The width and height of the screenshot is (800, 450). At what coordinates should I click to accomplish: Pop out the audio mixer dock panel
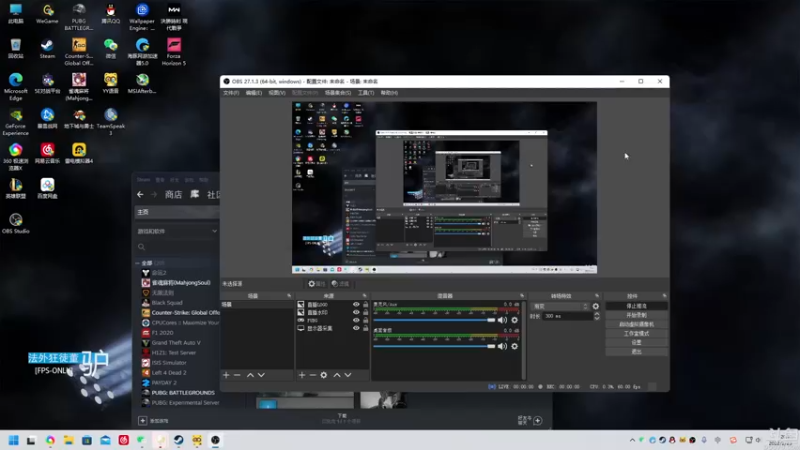pyautogui.click(x=522, y=296)
